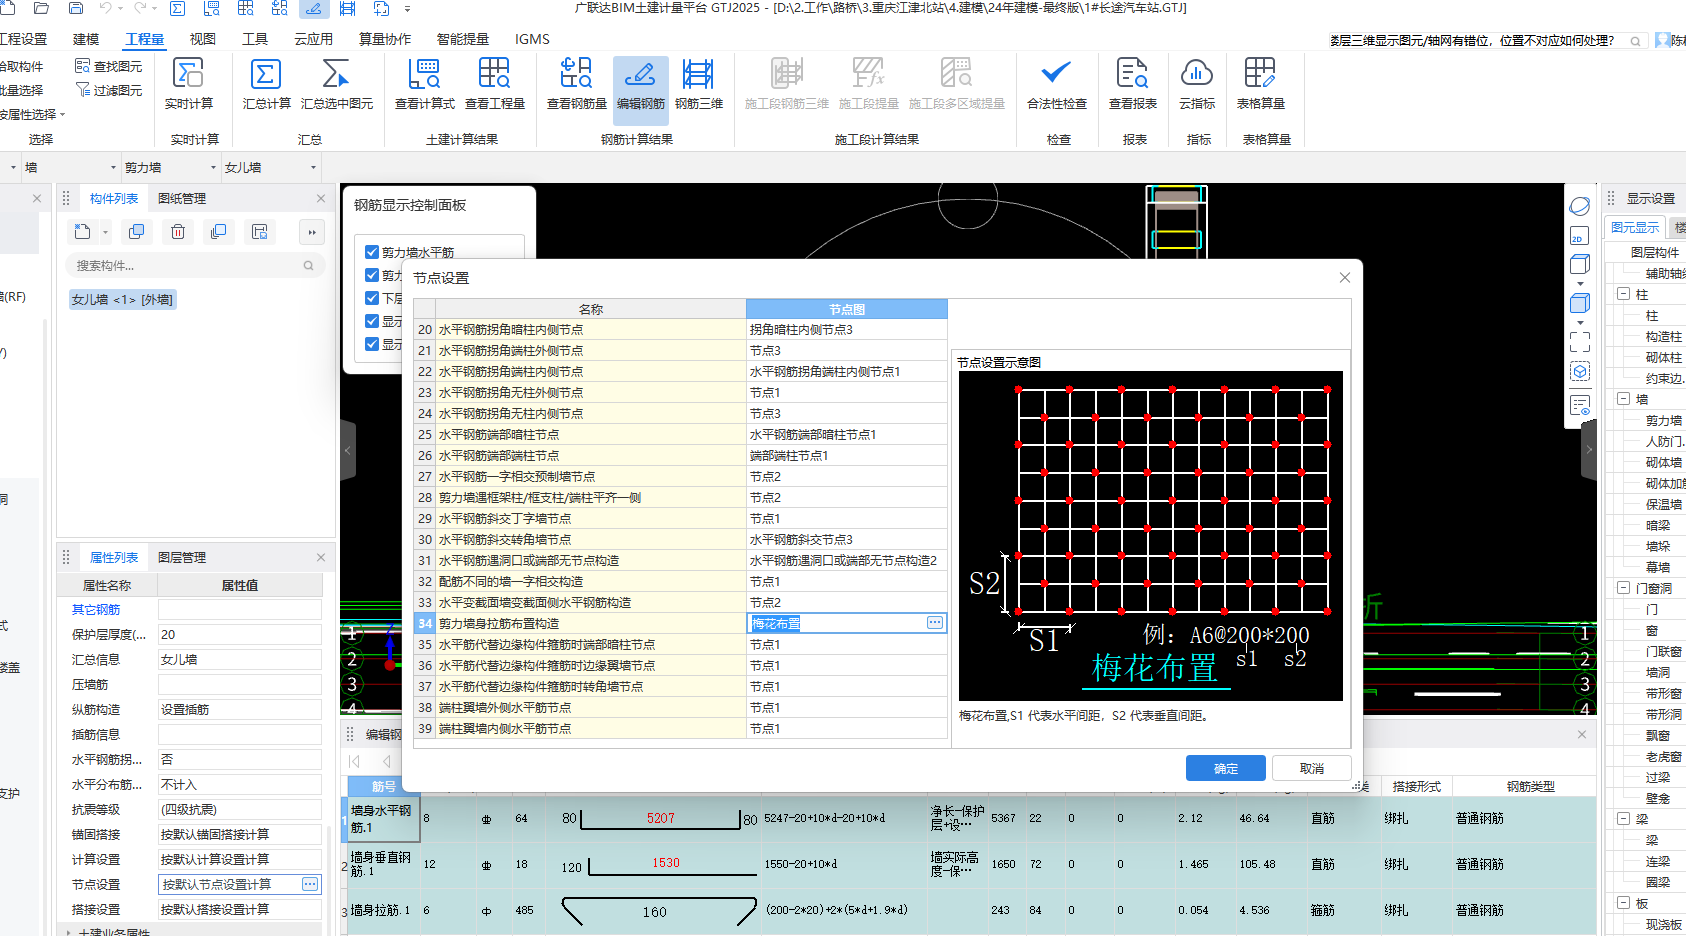Screen dimensions: 1686x936
Task: Switch to 智能提量 ribbon tab
Action: tap(463, 39)
